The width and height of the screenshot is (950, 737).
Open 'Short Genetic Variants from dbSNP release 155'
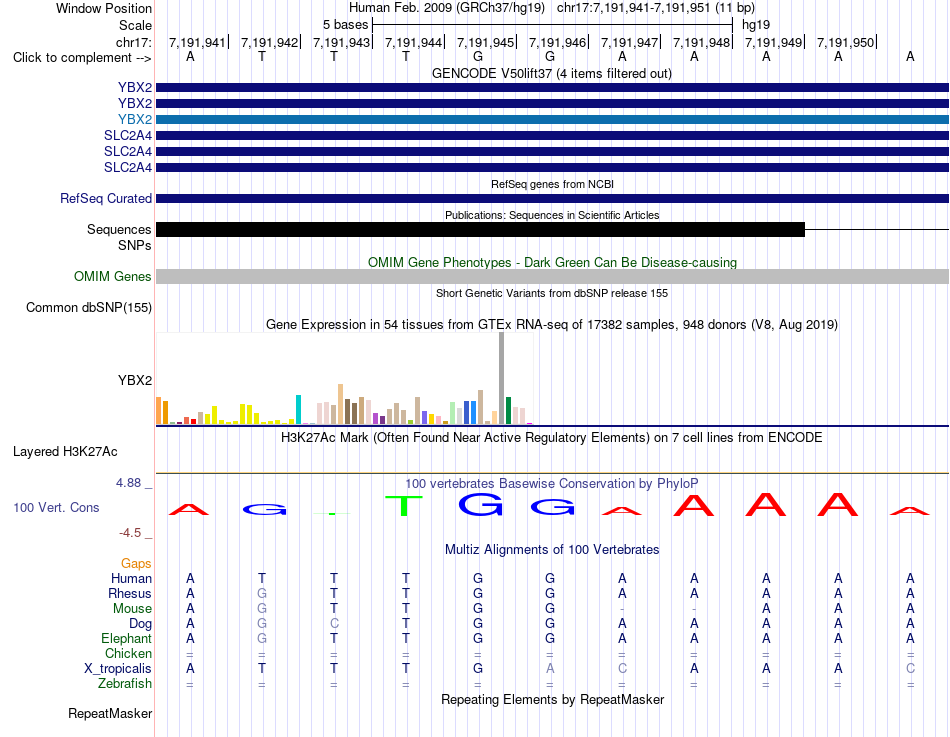[x=552, y=293]
